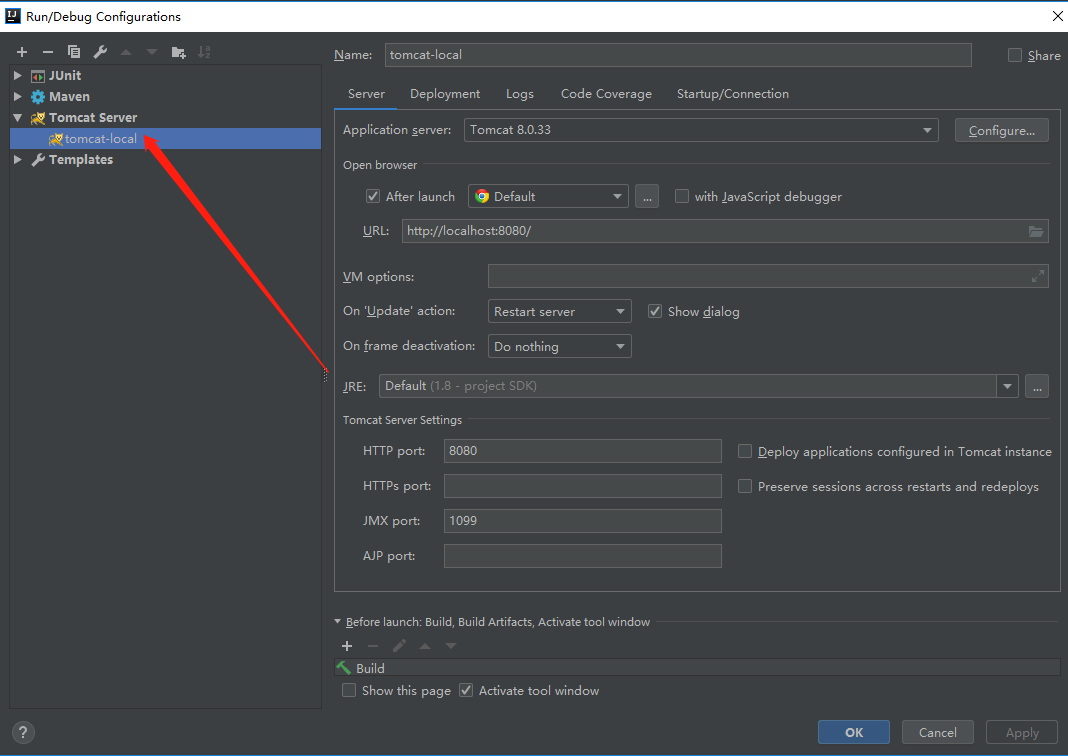Click the Build hammer icon

(344, 668)
